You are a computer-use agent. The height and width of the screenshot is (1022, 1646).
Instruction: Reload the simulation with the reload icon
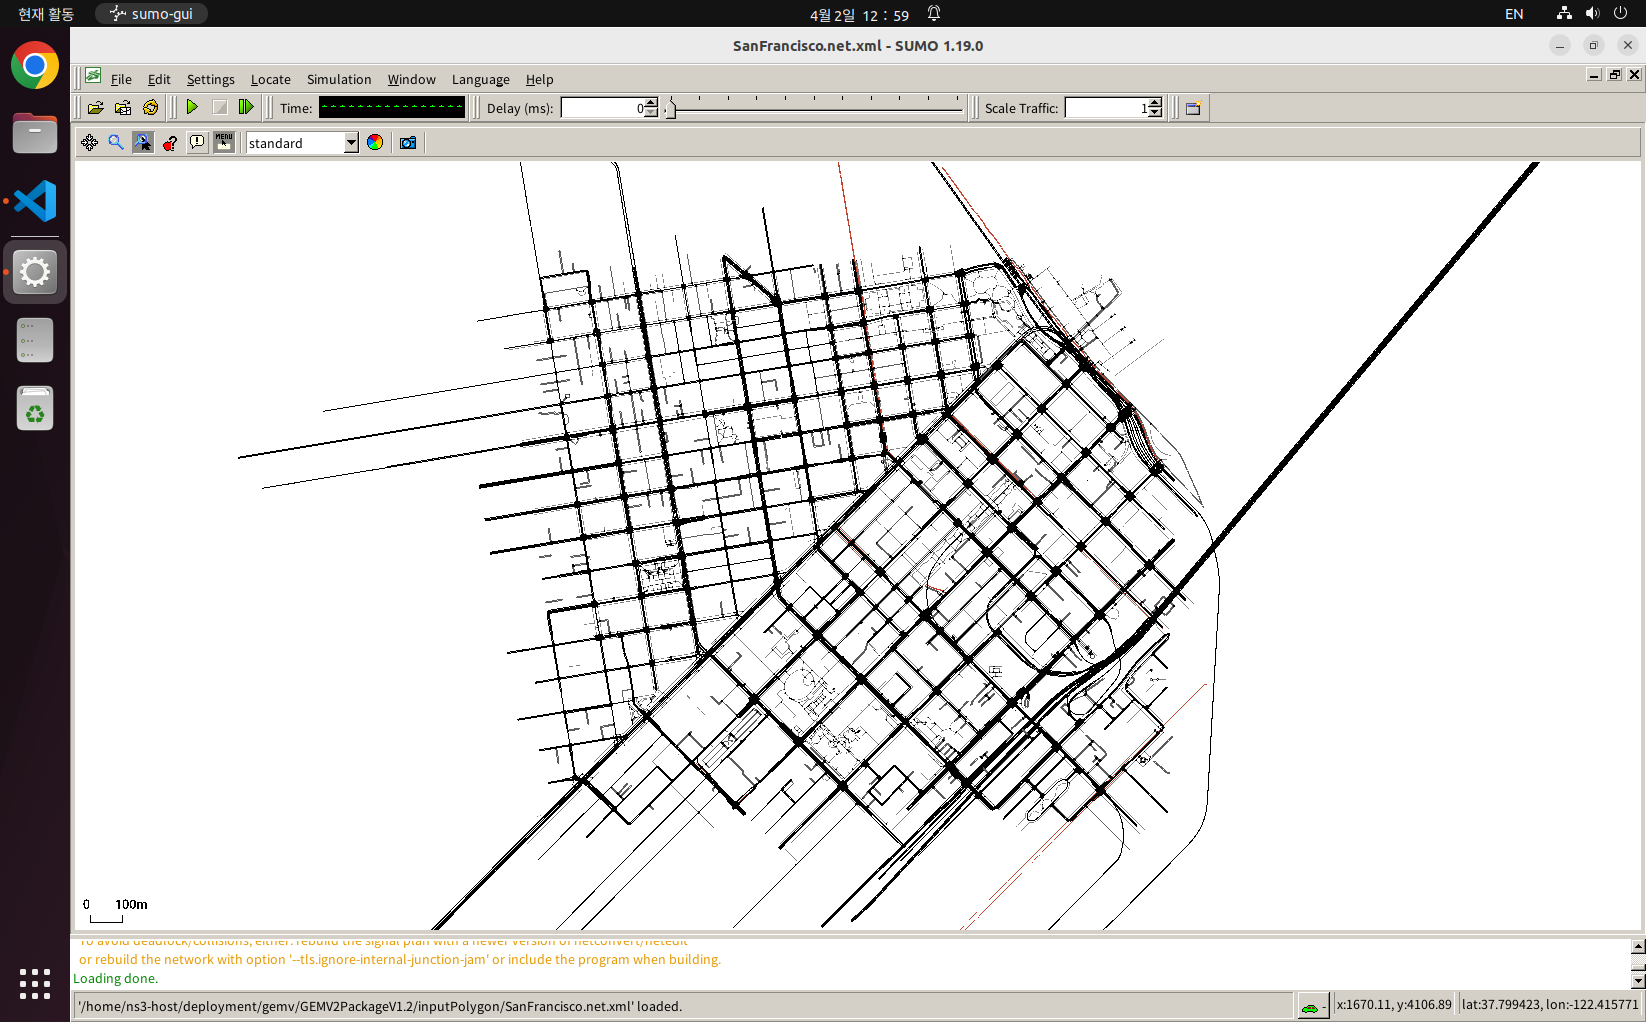tap(151, 108)
